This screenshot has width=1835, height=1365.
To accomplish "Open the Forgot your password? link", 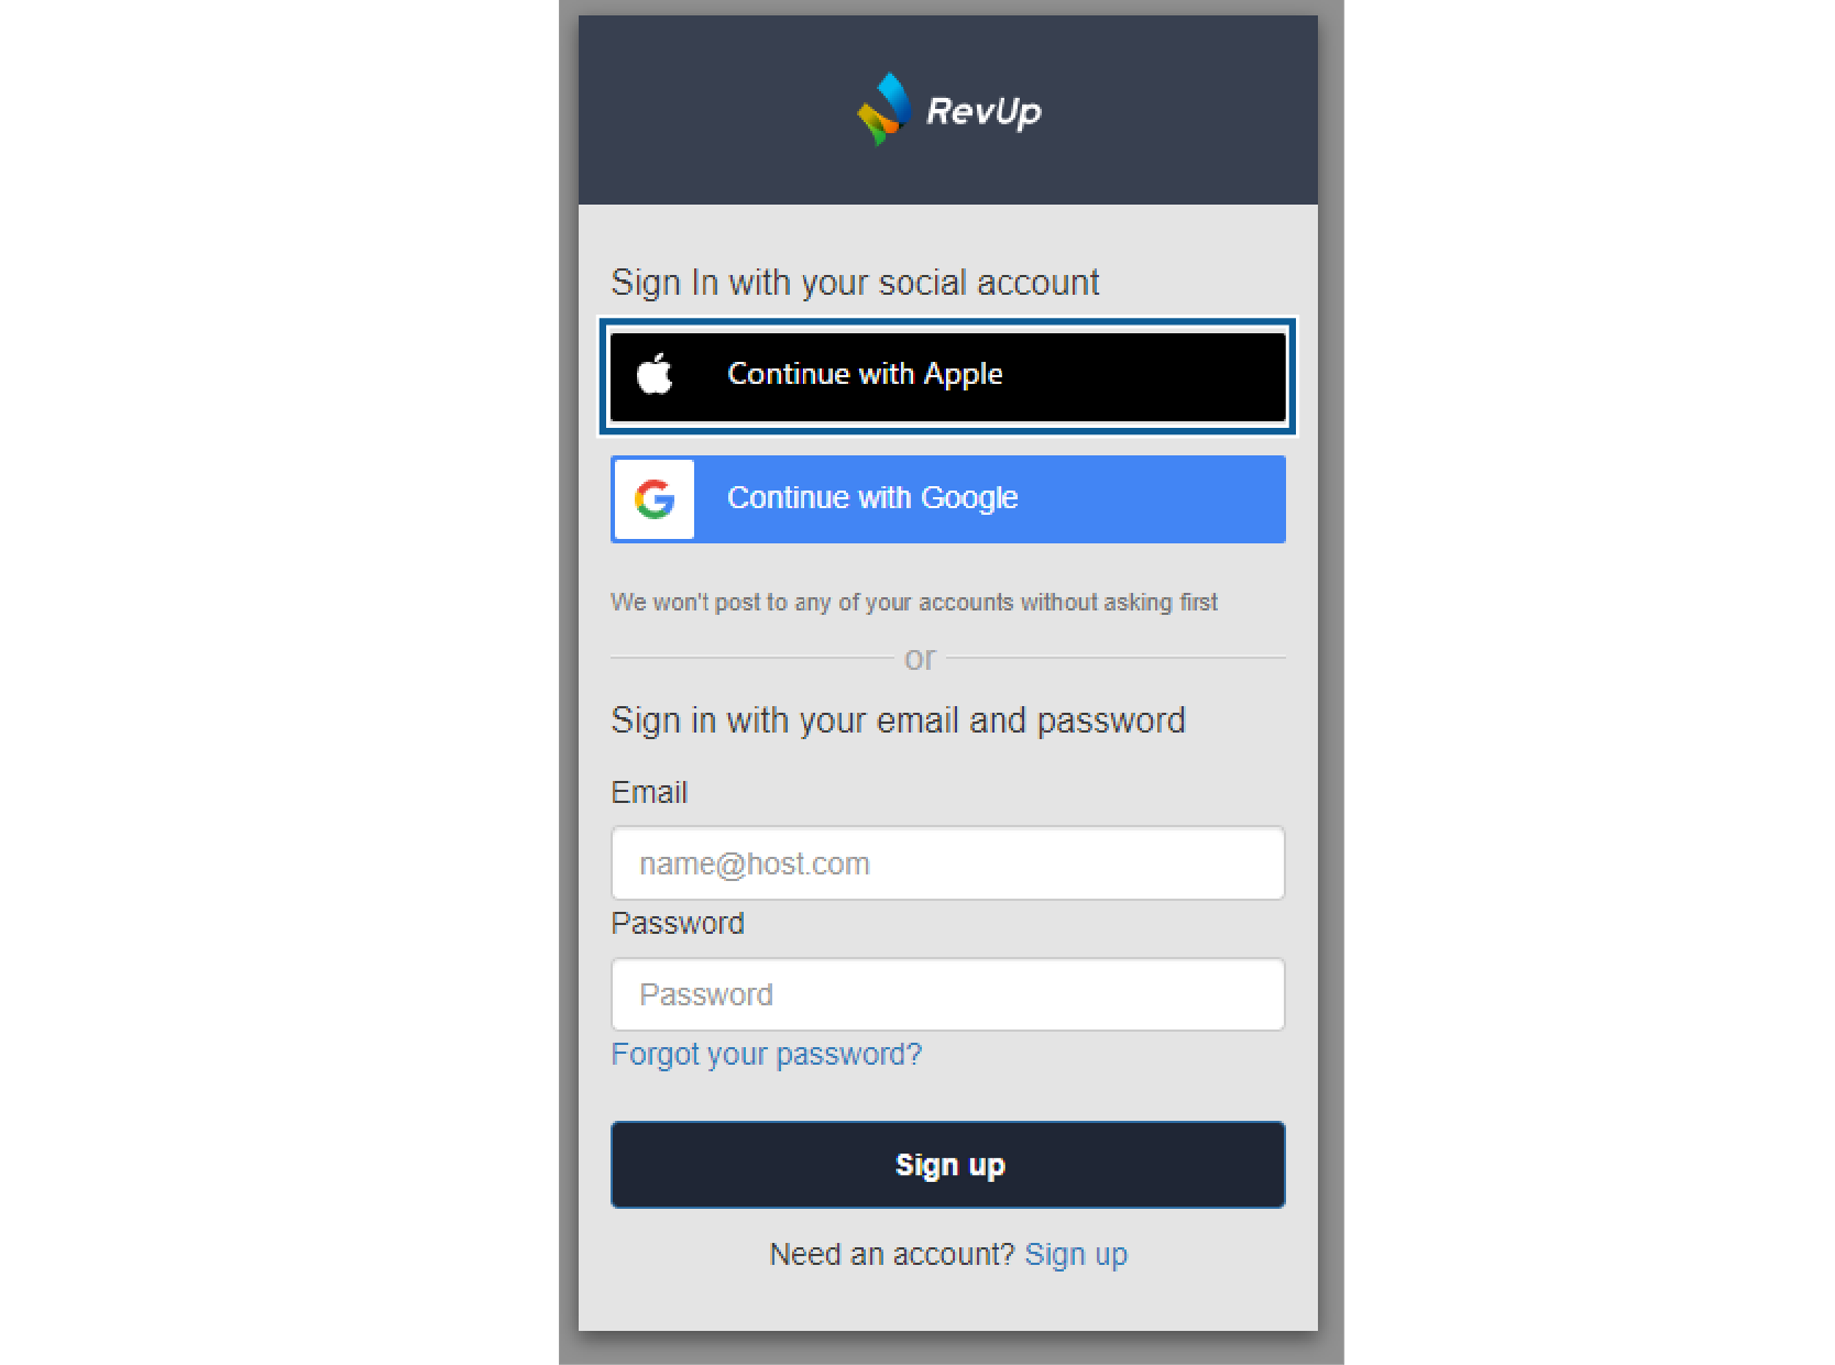I will 766,1054.
